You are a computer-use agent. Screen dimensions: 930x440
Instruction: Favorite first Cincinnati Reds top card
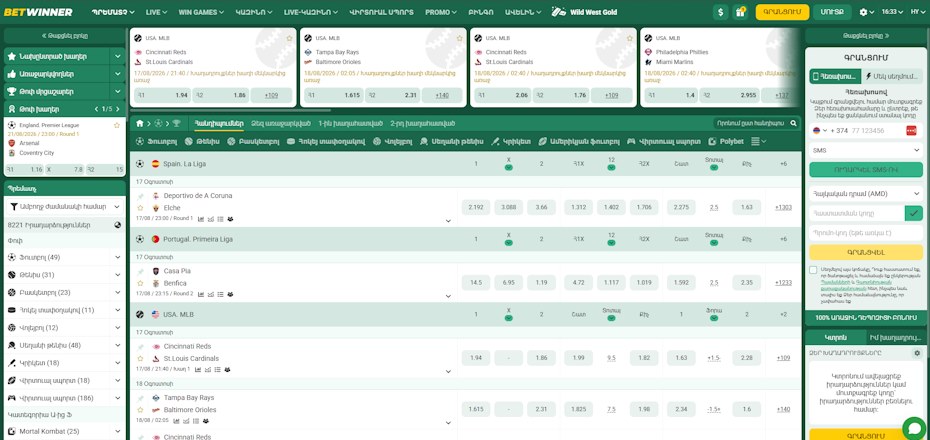pos(289,38)
